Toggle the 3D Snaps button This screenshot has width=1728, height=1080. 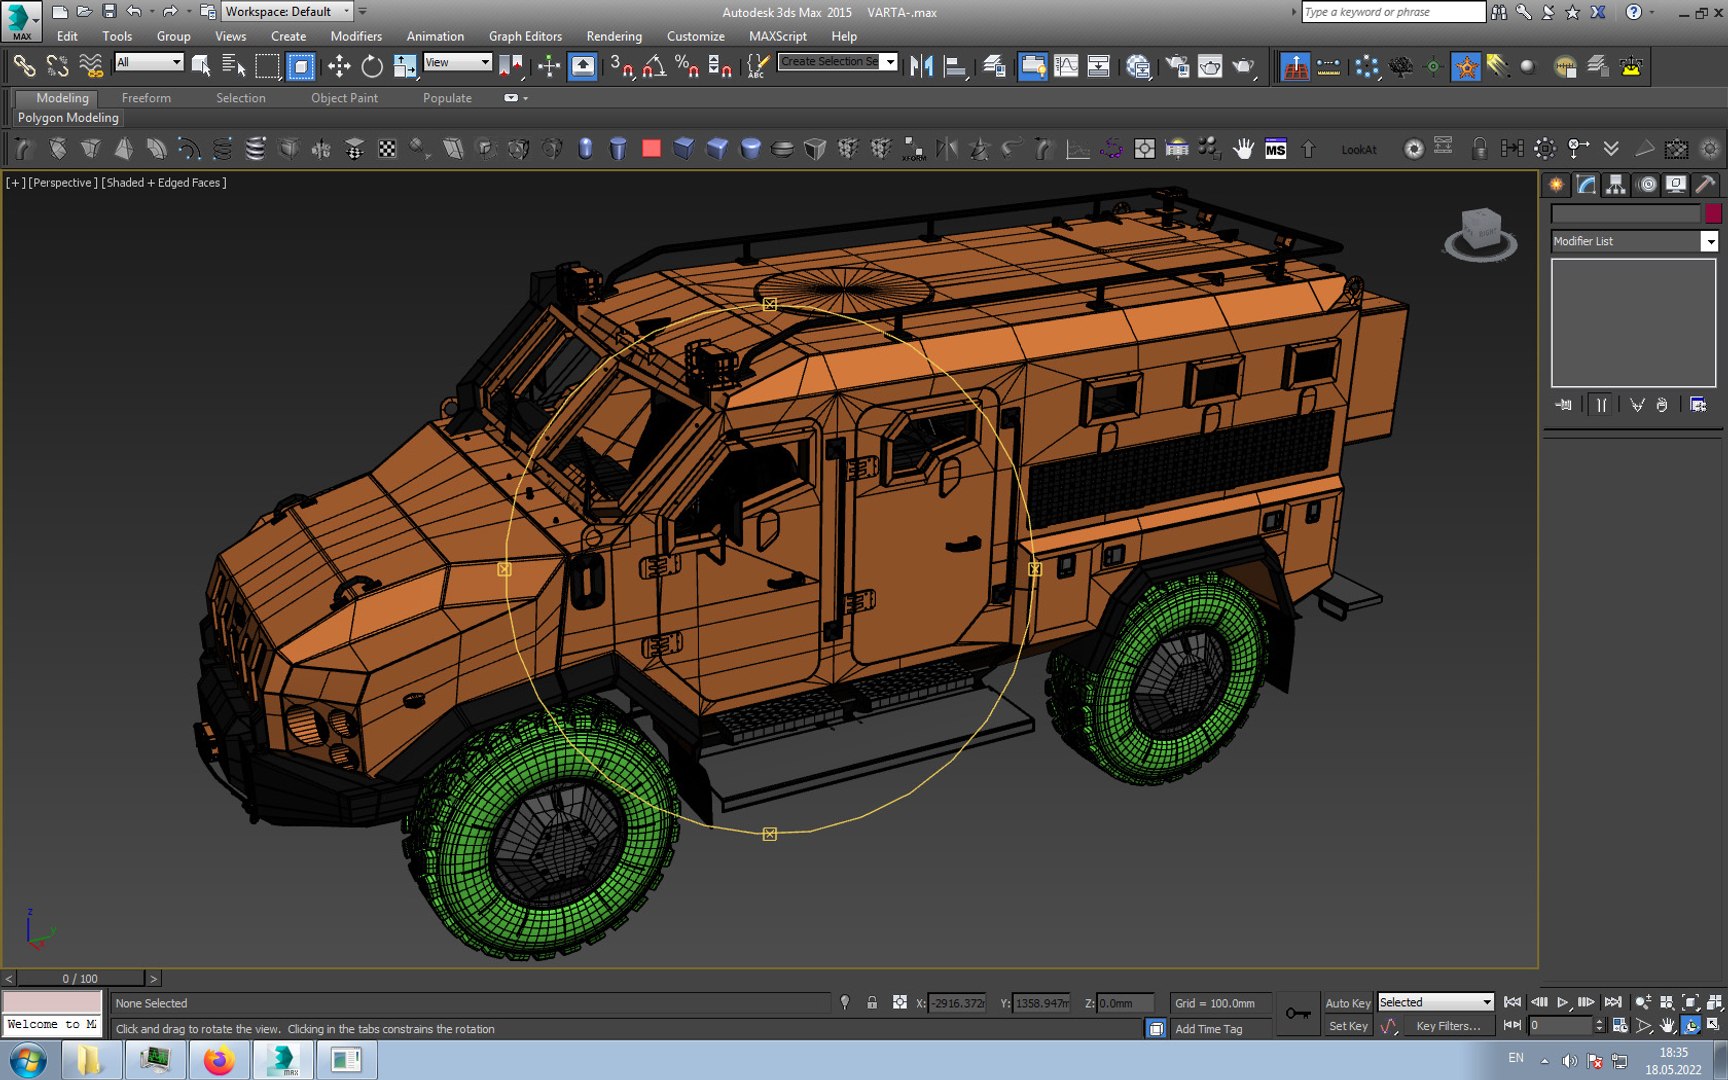point(621,66)
